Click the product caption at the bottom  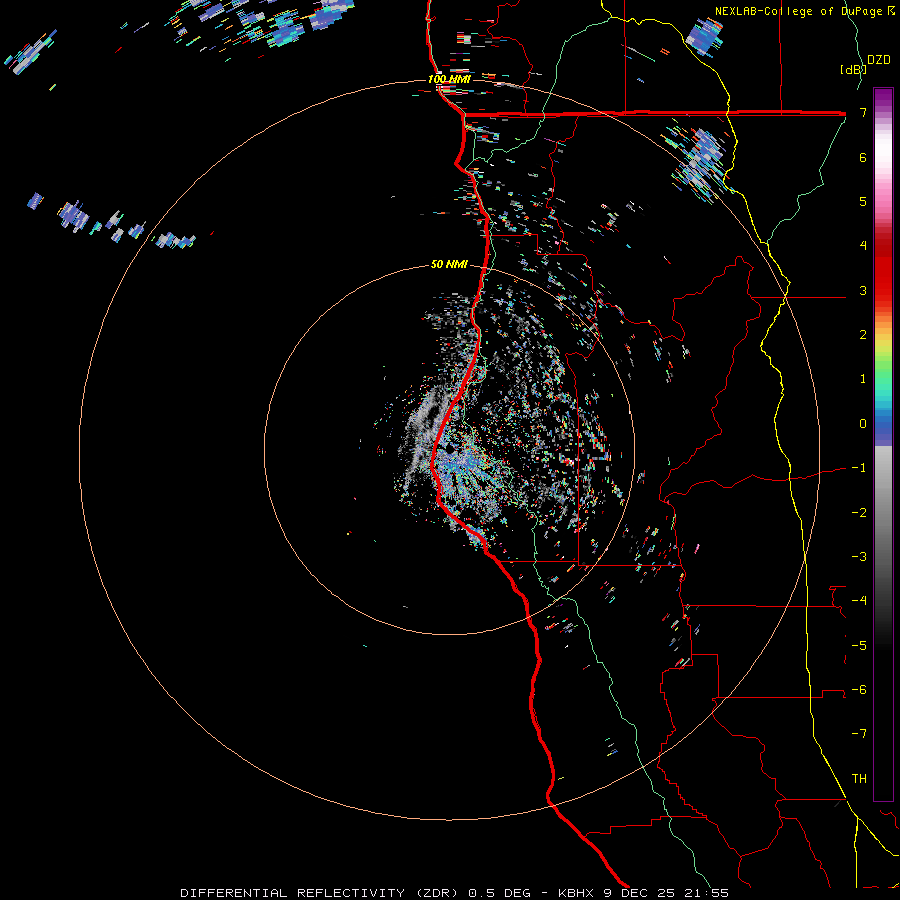[x=454, y=893]
